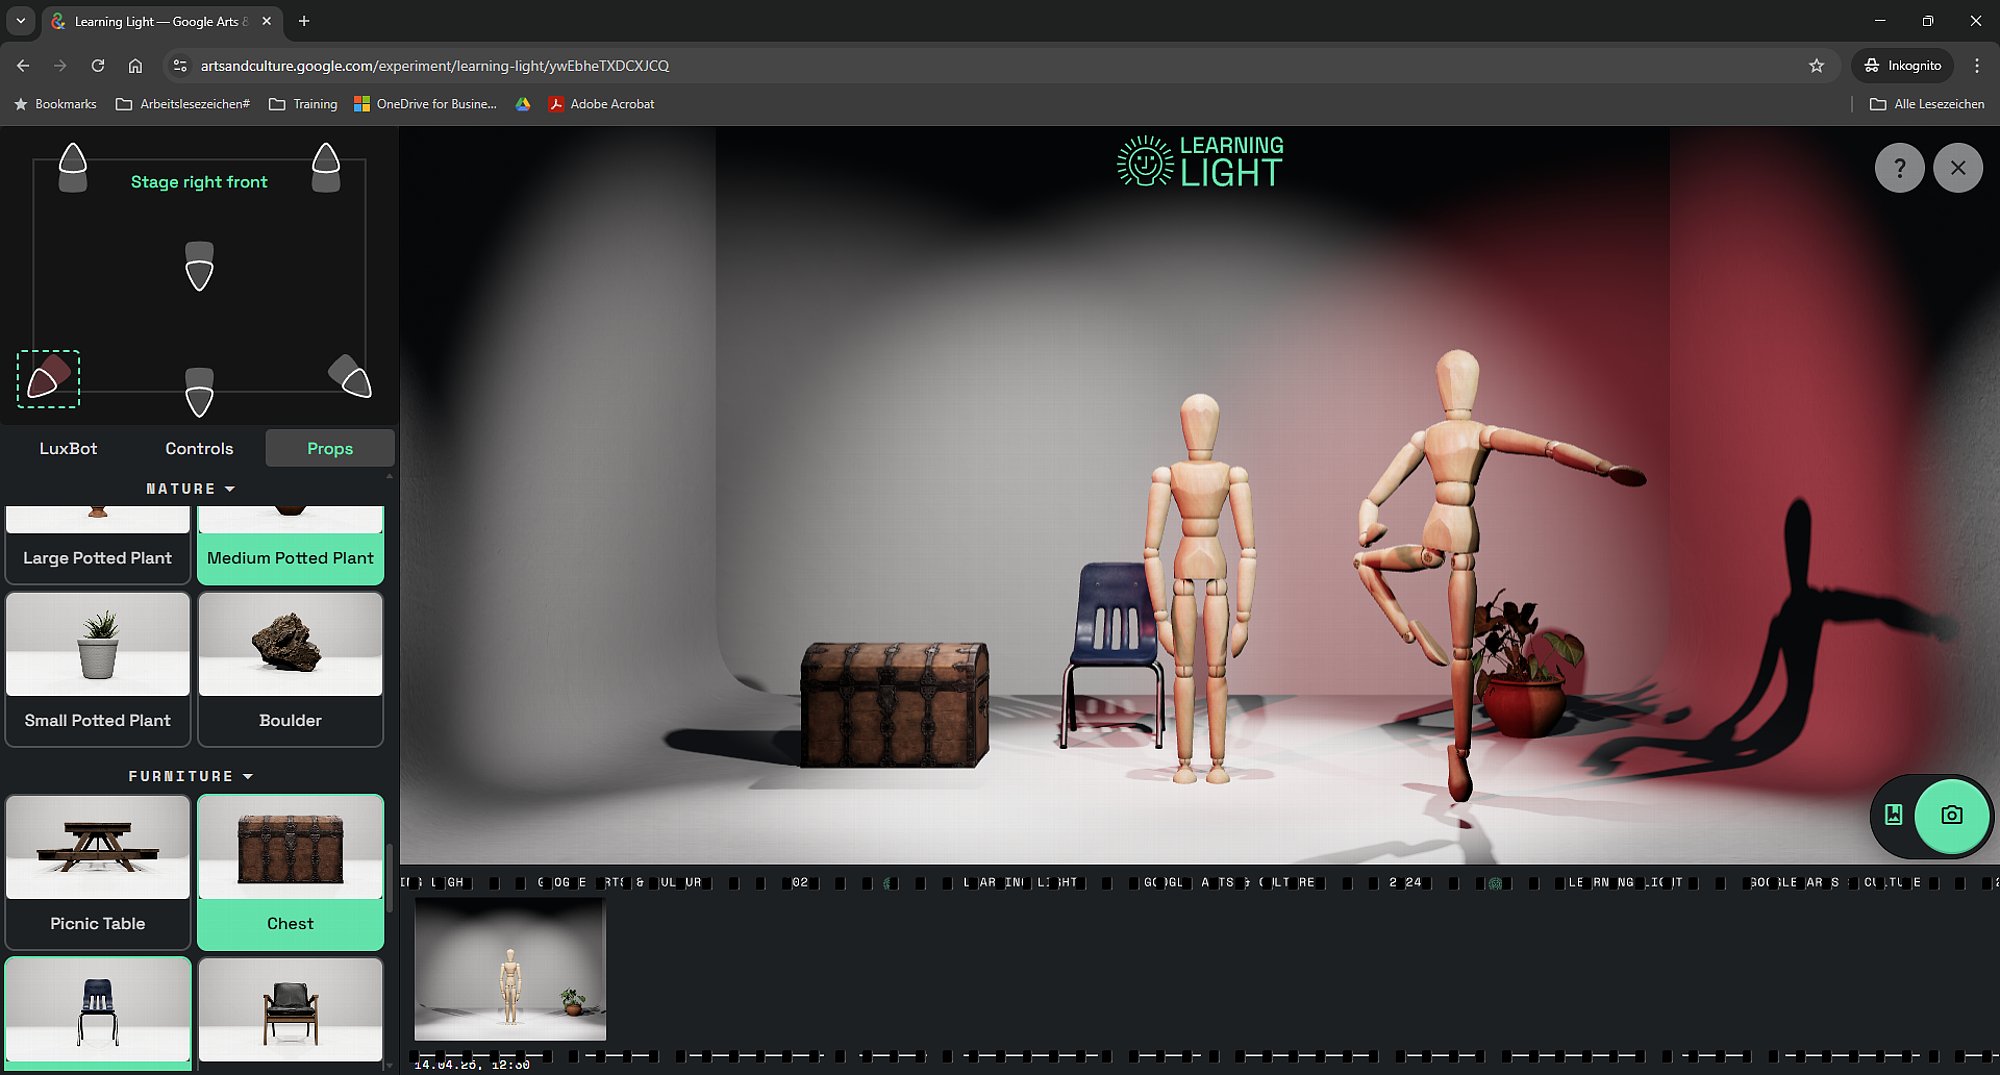The height and width of the screenshot is (1075, 2000).
Task: Select the center overhead stage light
Action: coord(200,266)
